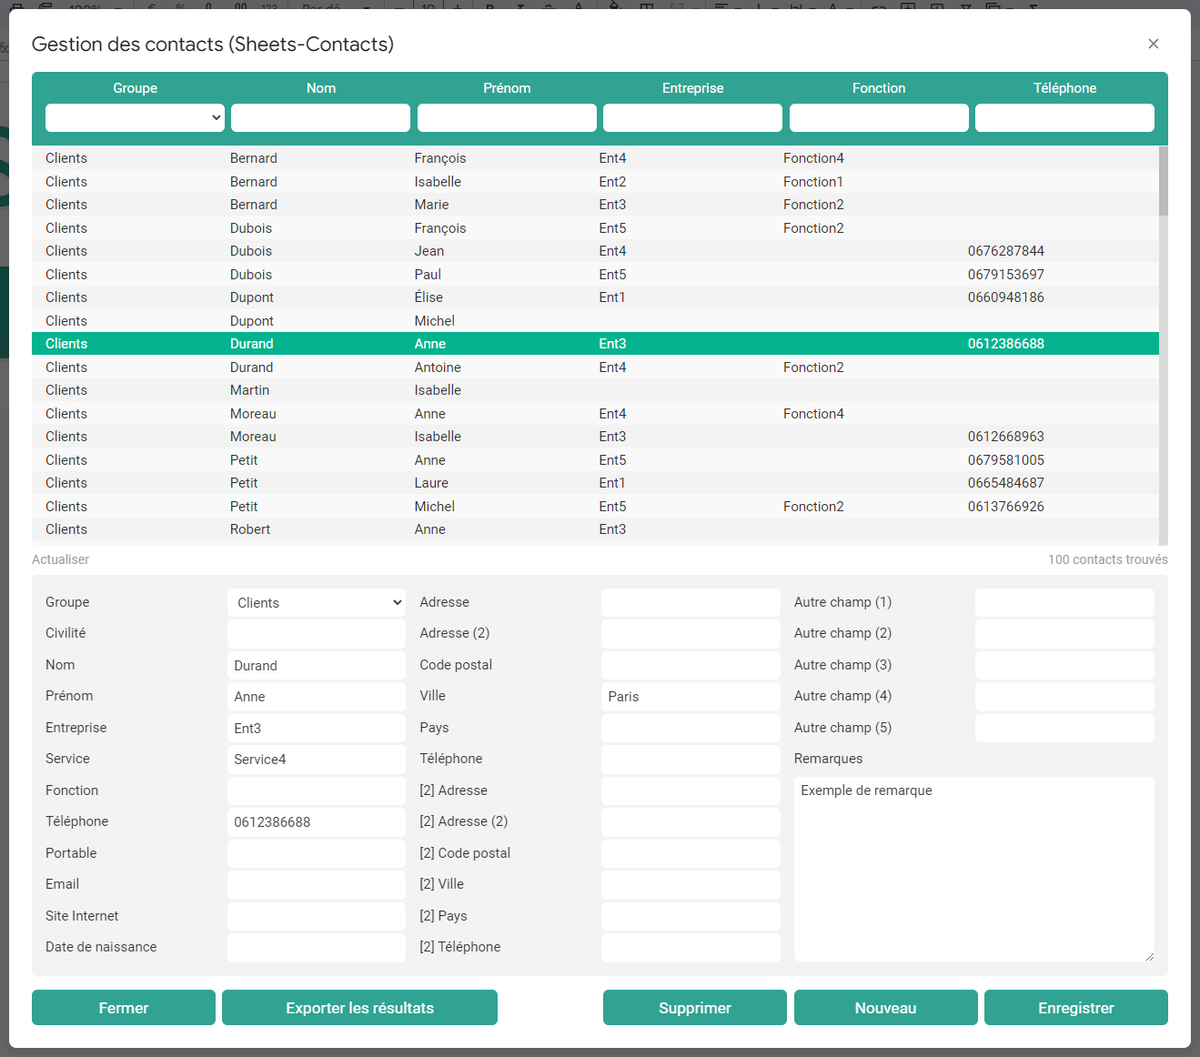Click the Fonction field in contact form
This screenshot has height=1057, width=1200.
pyautogui.click(x=317, y=791)
